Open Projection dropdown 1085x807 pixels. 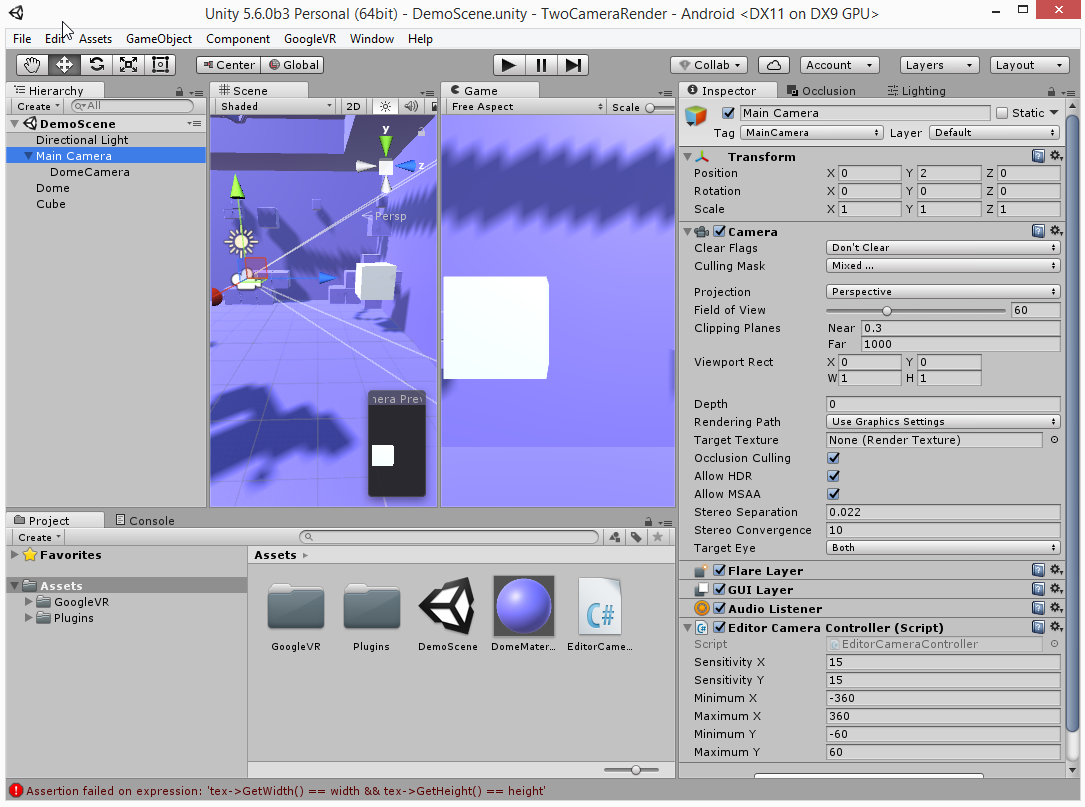(942, 292)
